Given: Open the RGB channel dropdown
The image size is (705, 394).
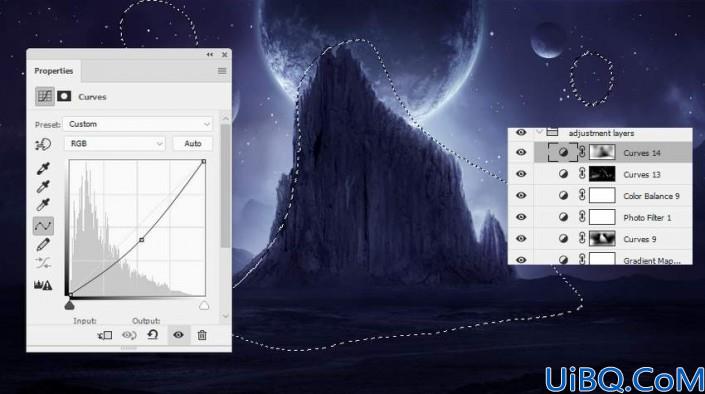Looking at the screenshot, I should pyautogui.click(x=115, y=143).
